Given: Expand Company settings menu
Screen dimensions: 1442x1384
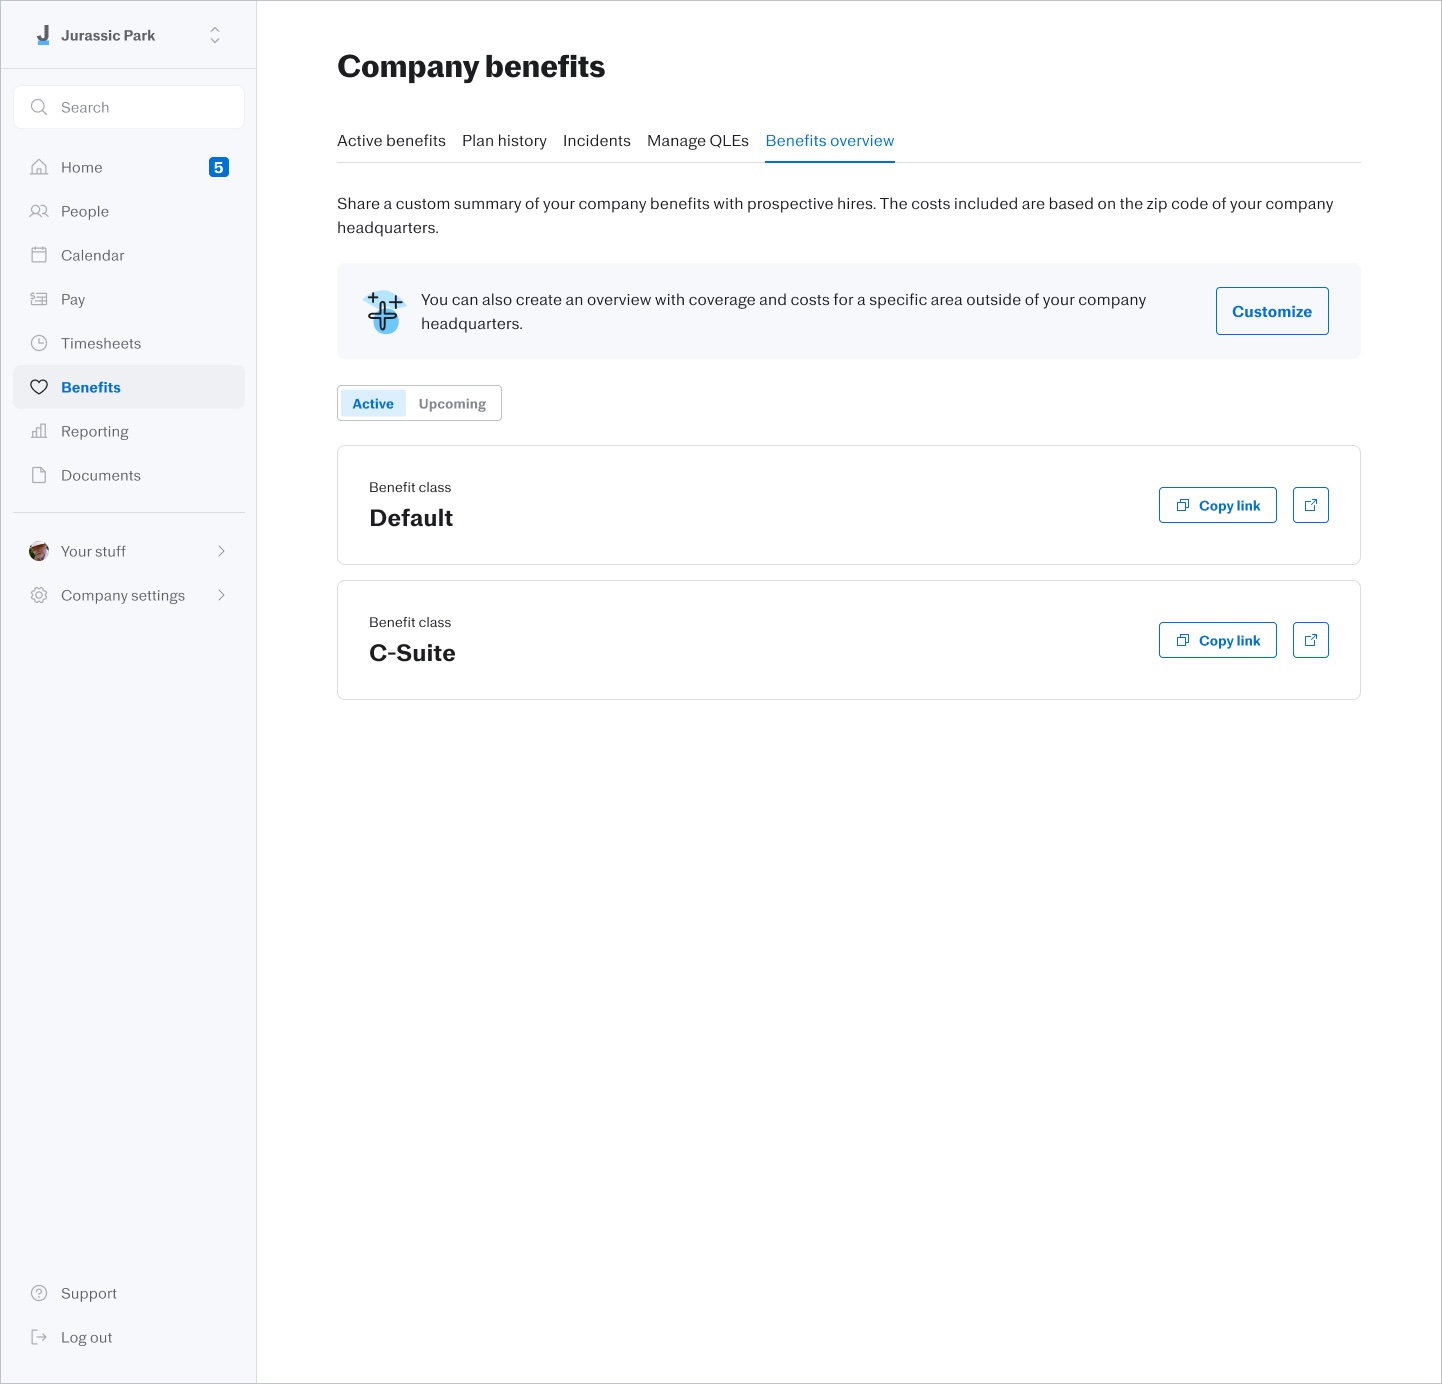Looking at the screenshot, I should click(221, 595).
